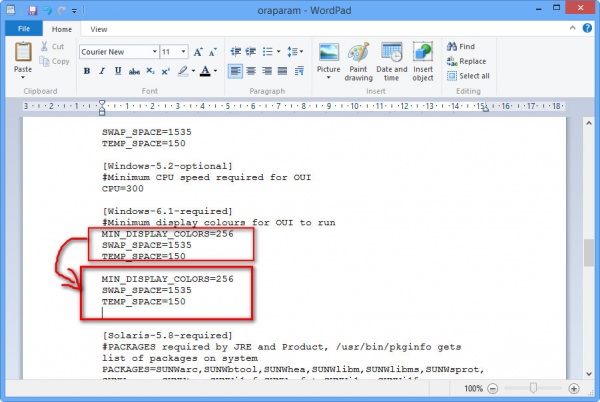Open Picture dropdown arrow
600x402 pixels.
point(328,78)
